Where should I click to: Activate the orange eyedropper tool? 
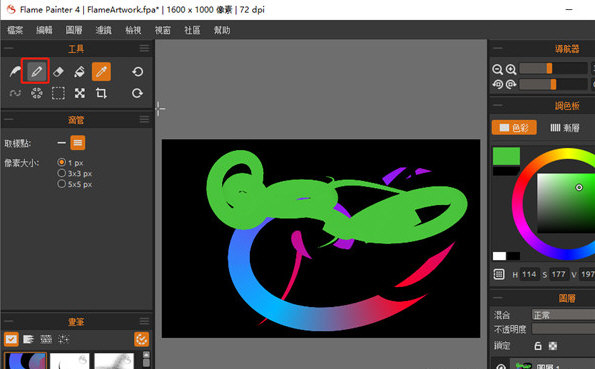point(101,71)
